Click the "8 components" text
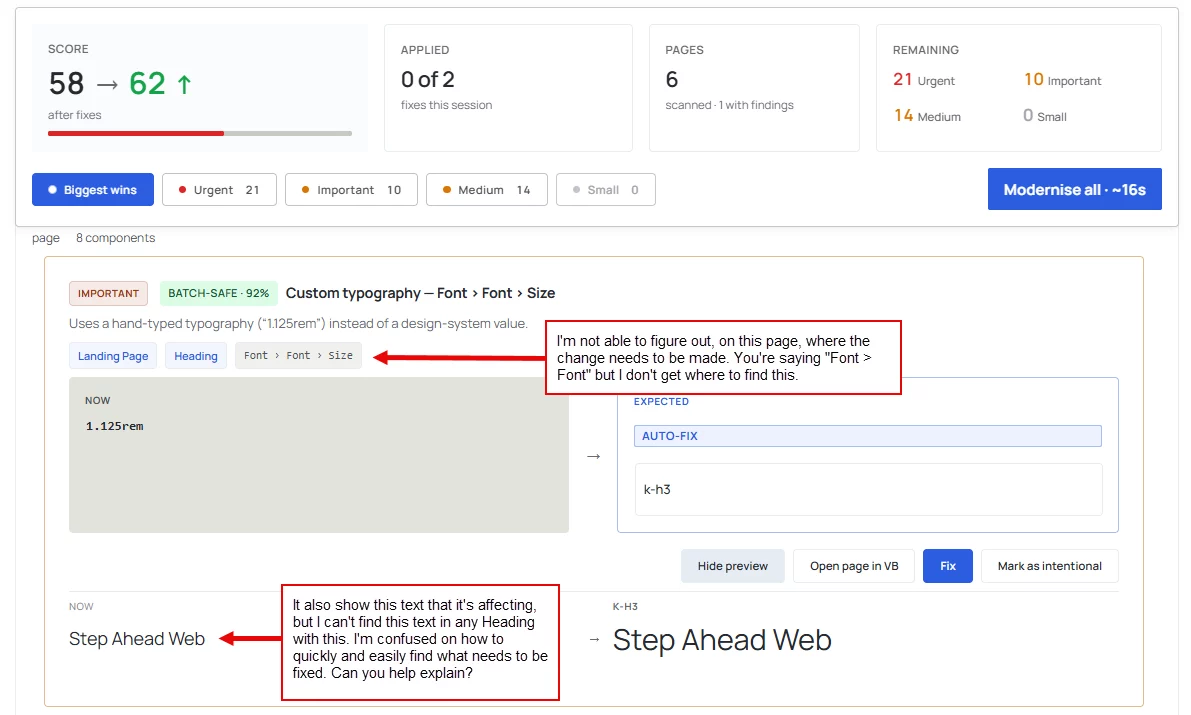Image resolution: width=1191 pixels, height=715 pixels. 115,238
